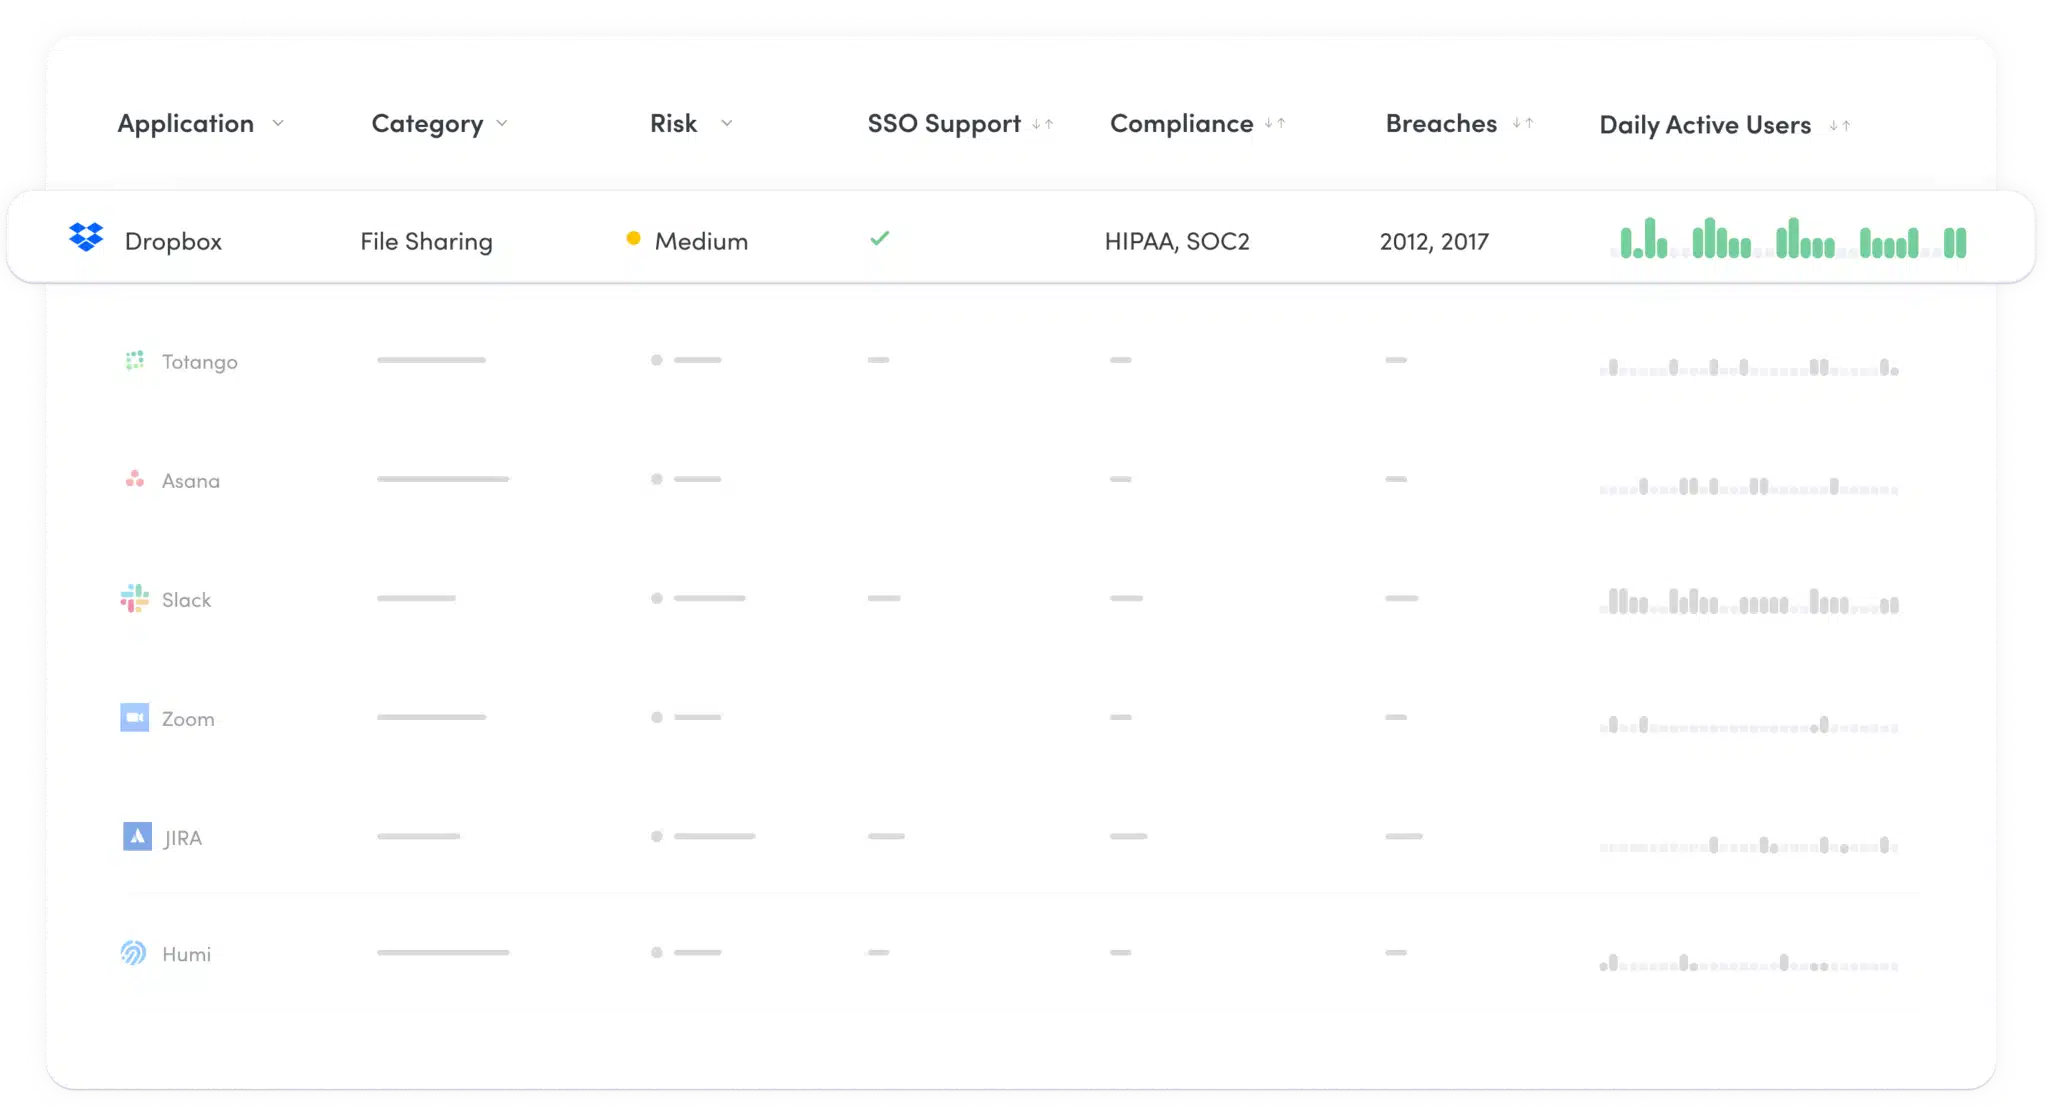
Task: Select the Slack logo icon
Action: click(134, 599)
